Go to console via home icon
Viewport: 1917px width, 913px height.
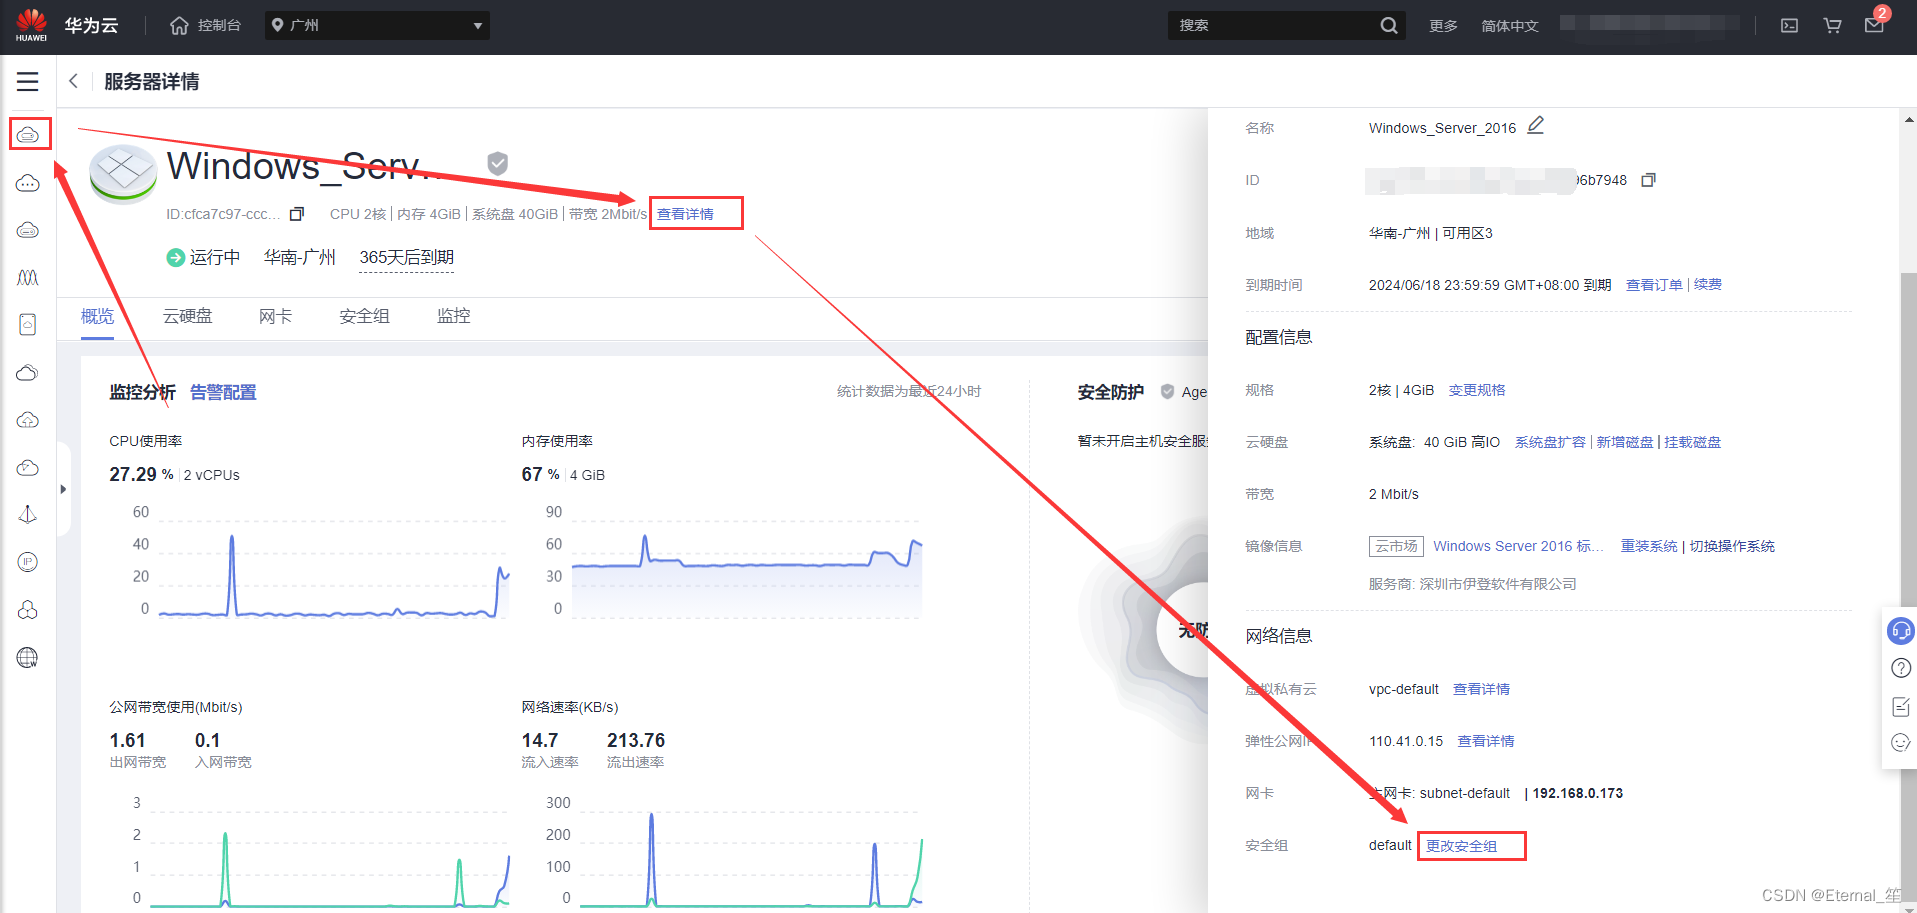(179, 25)
